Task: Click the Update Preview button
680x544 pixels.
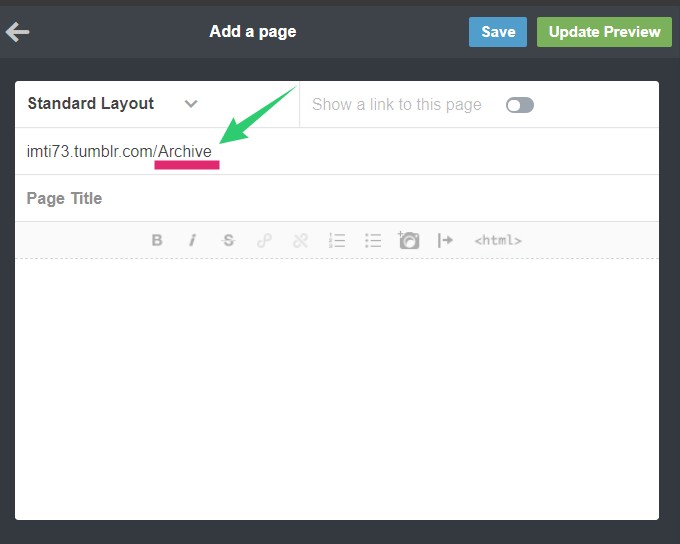Action: click(604, 32)
